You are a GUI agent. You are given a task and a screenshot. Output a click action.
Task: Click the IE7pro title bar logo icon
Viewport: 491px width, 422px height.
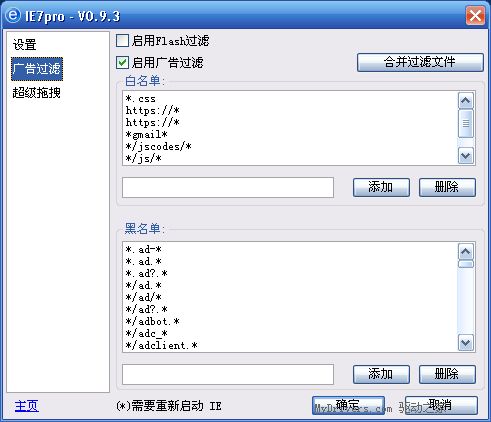pos(13,15)
